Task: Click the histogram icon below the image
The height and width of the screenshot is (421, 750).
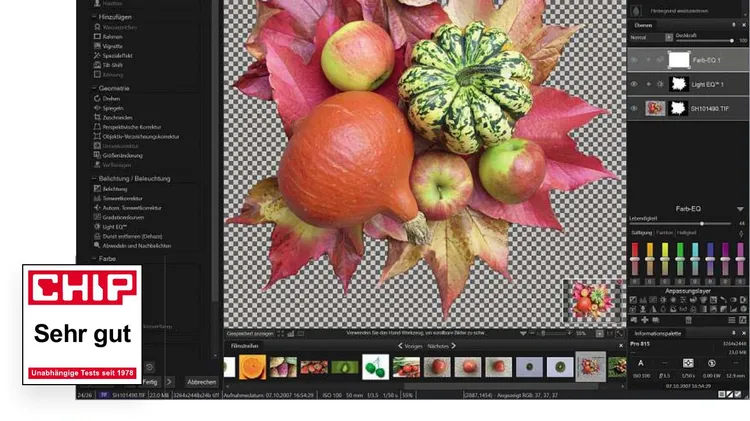Action: click(x=290, y=333)
